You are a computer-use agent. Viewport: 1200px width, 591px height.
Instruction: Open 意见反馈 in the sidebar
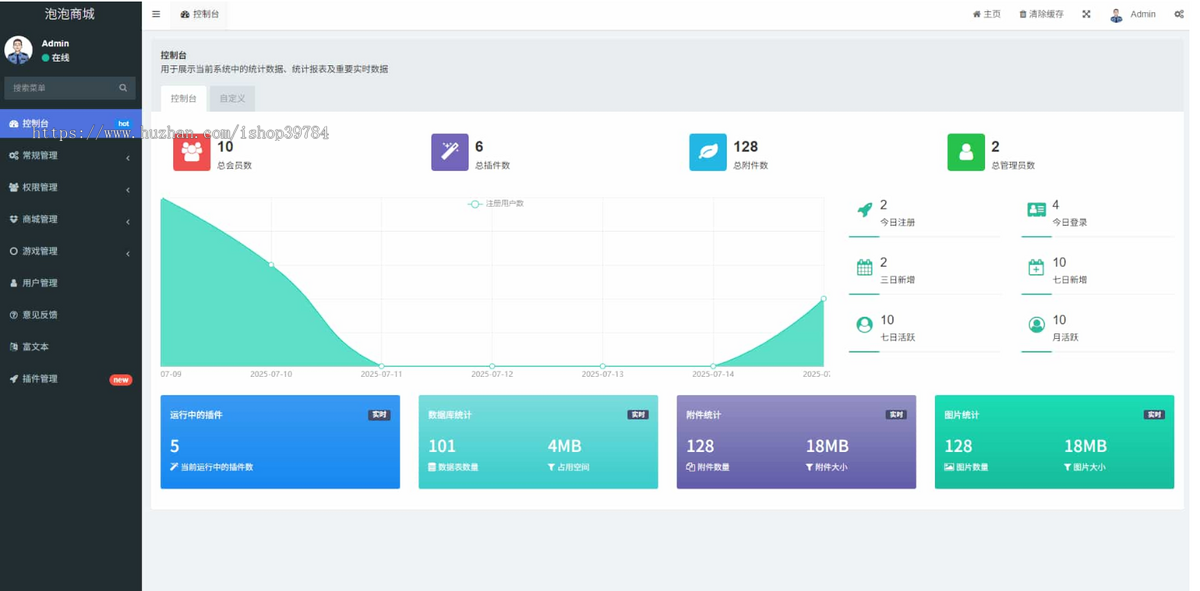point(70,315)
